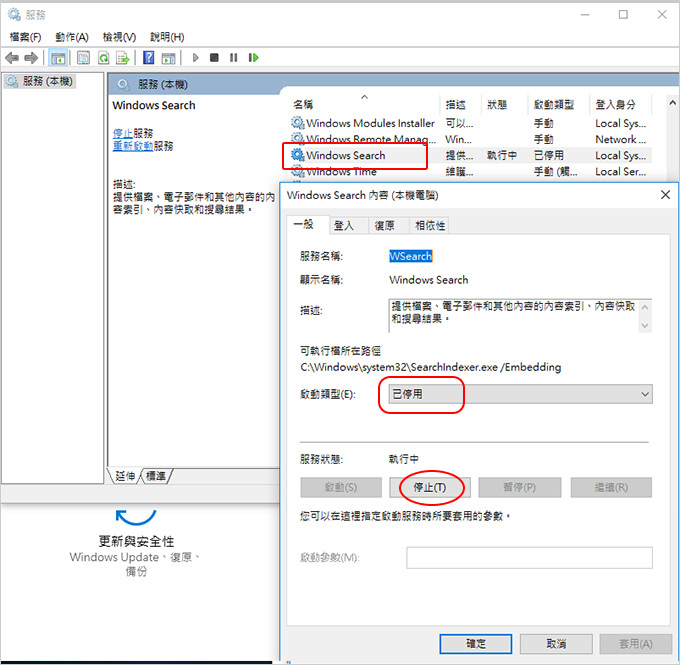Viewport: 680px width, 665px height.
Task: Go forward with the toolbar Forward arrow
Action: click(31, 58)
